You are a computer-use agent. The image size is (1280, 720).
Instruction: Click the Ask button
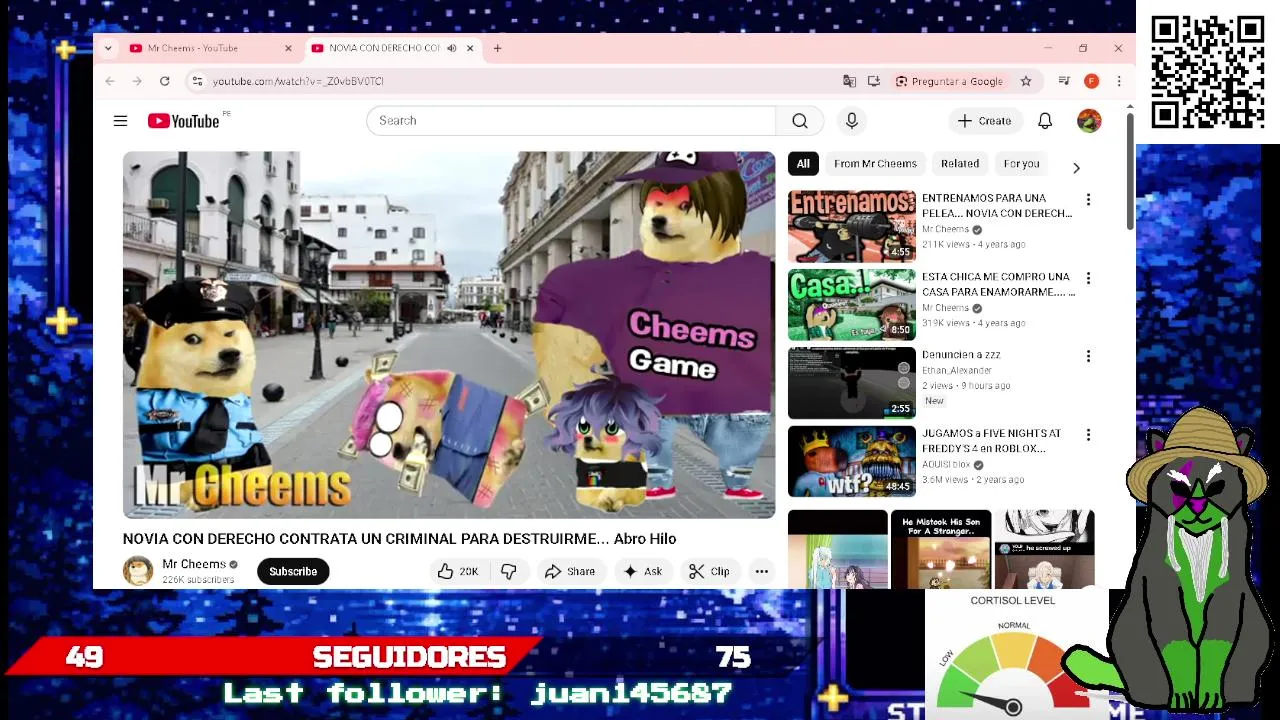coord(642,572)
